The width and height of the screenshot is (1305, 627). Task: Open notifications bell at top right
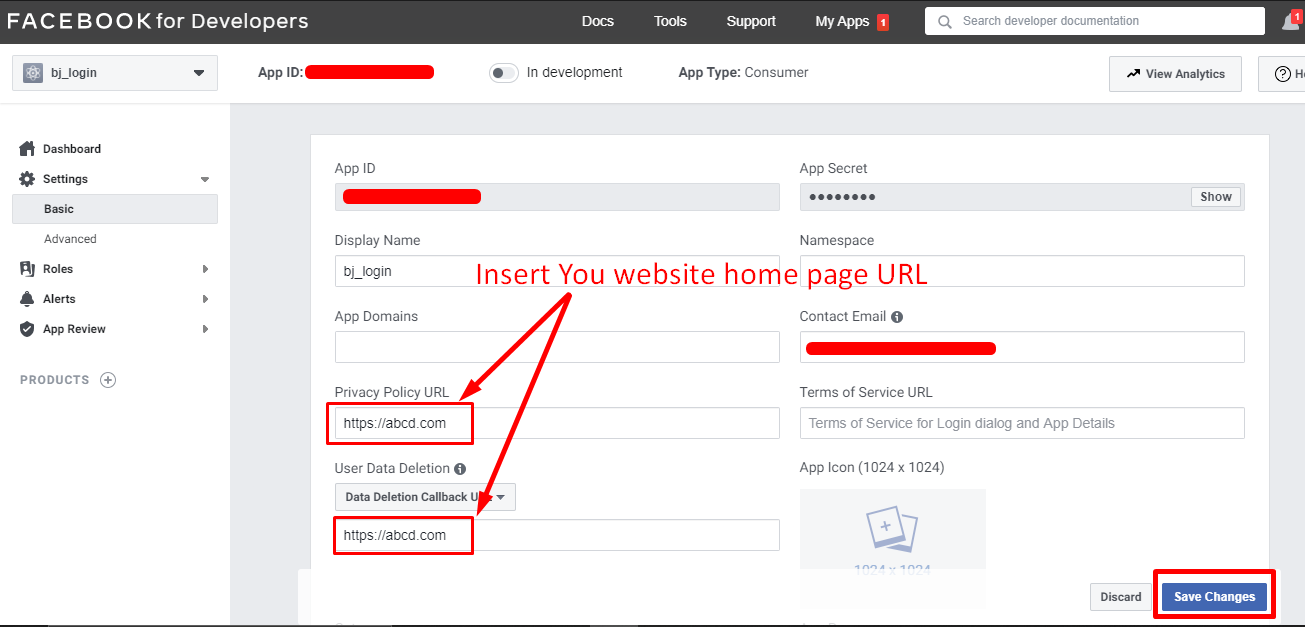point(1290,20)
